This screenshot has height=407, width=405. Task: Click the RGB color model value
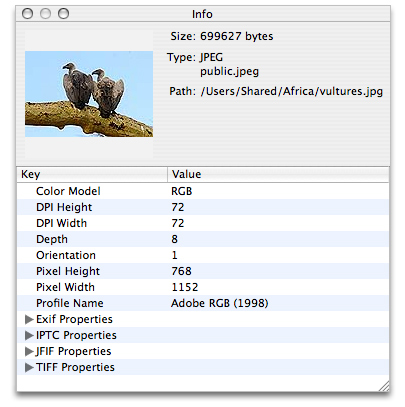(182, 191)
